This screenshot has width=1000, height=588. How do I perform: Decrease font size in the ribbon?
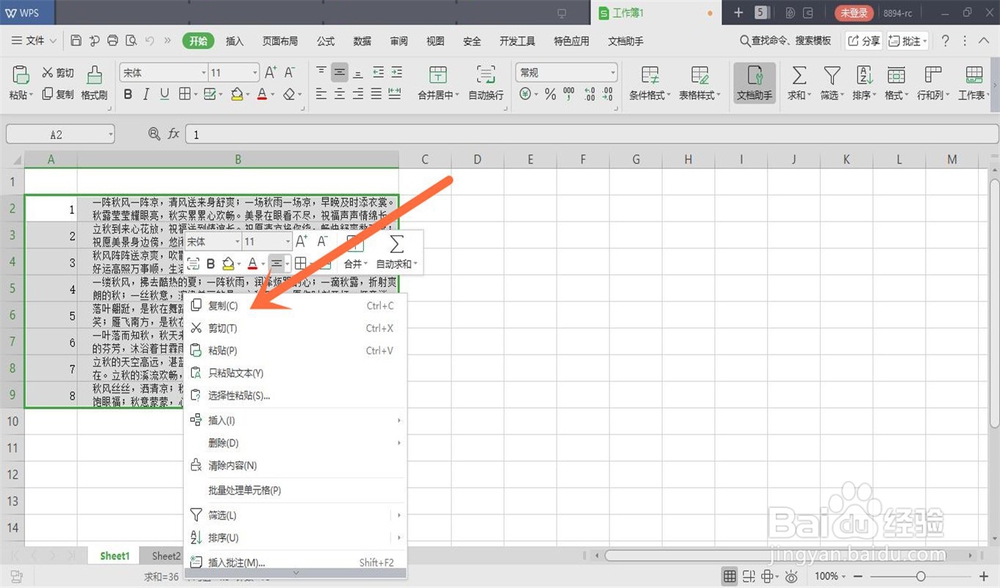pyautogui.click(x=290, y=73)
